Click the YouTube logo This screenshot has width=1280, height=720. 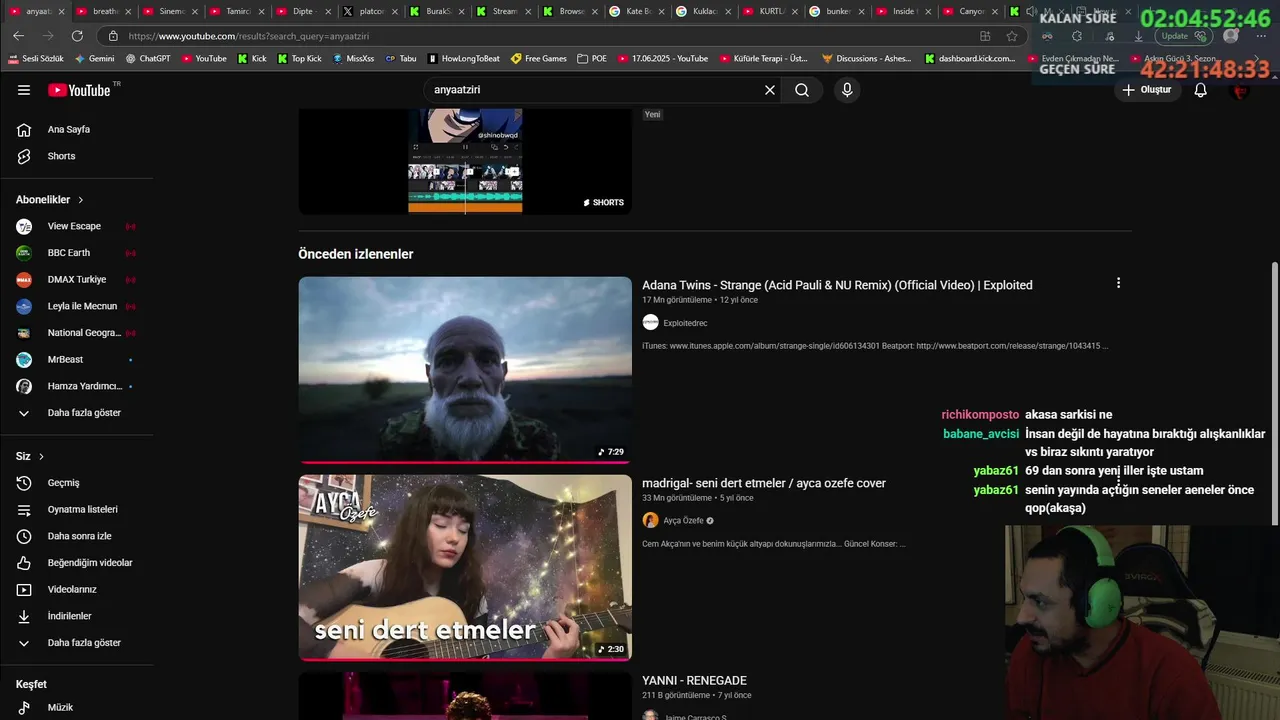pos(79,90)
